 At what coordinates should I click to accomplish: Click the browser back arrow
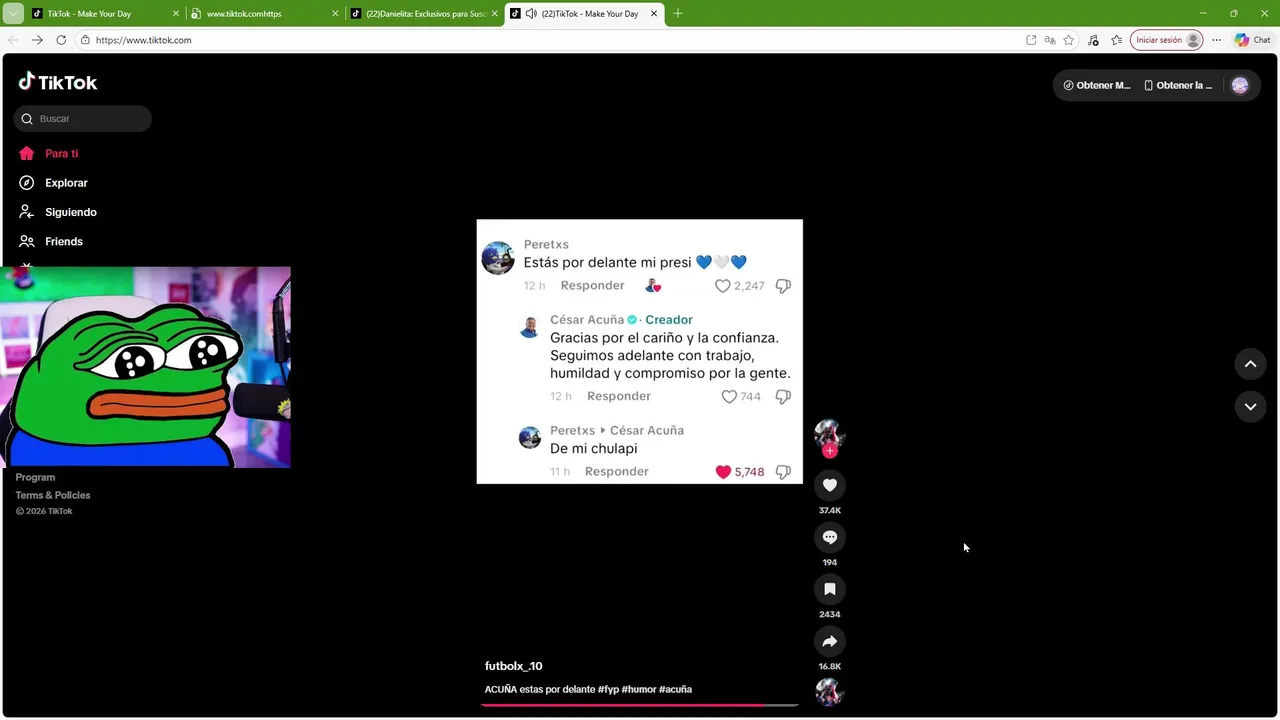pyautogui.click(x=13, y=40)
